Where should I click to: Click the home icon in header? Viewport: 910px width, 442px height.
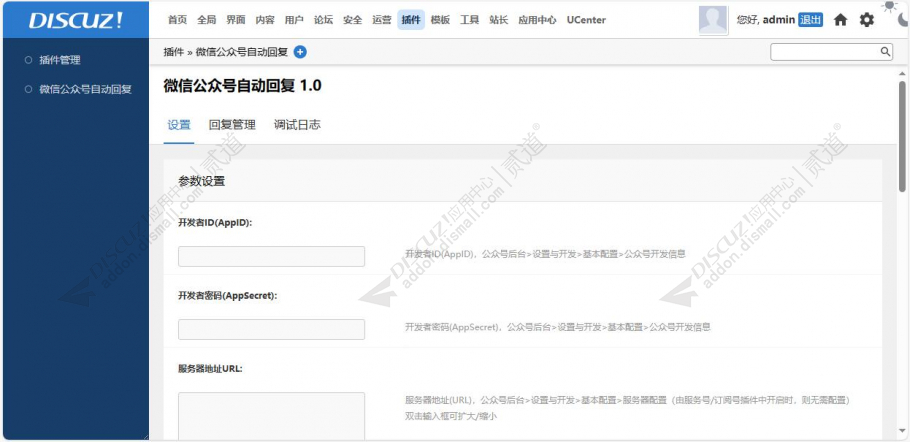click(840, 20)
